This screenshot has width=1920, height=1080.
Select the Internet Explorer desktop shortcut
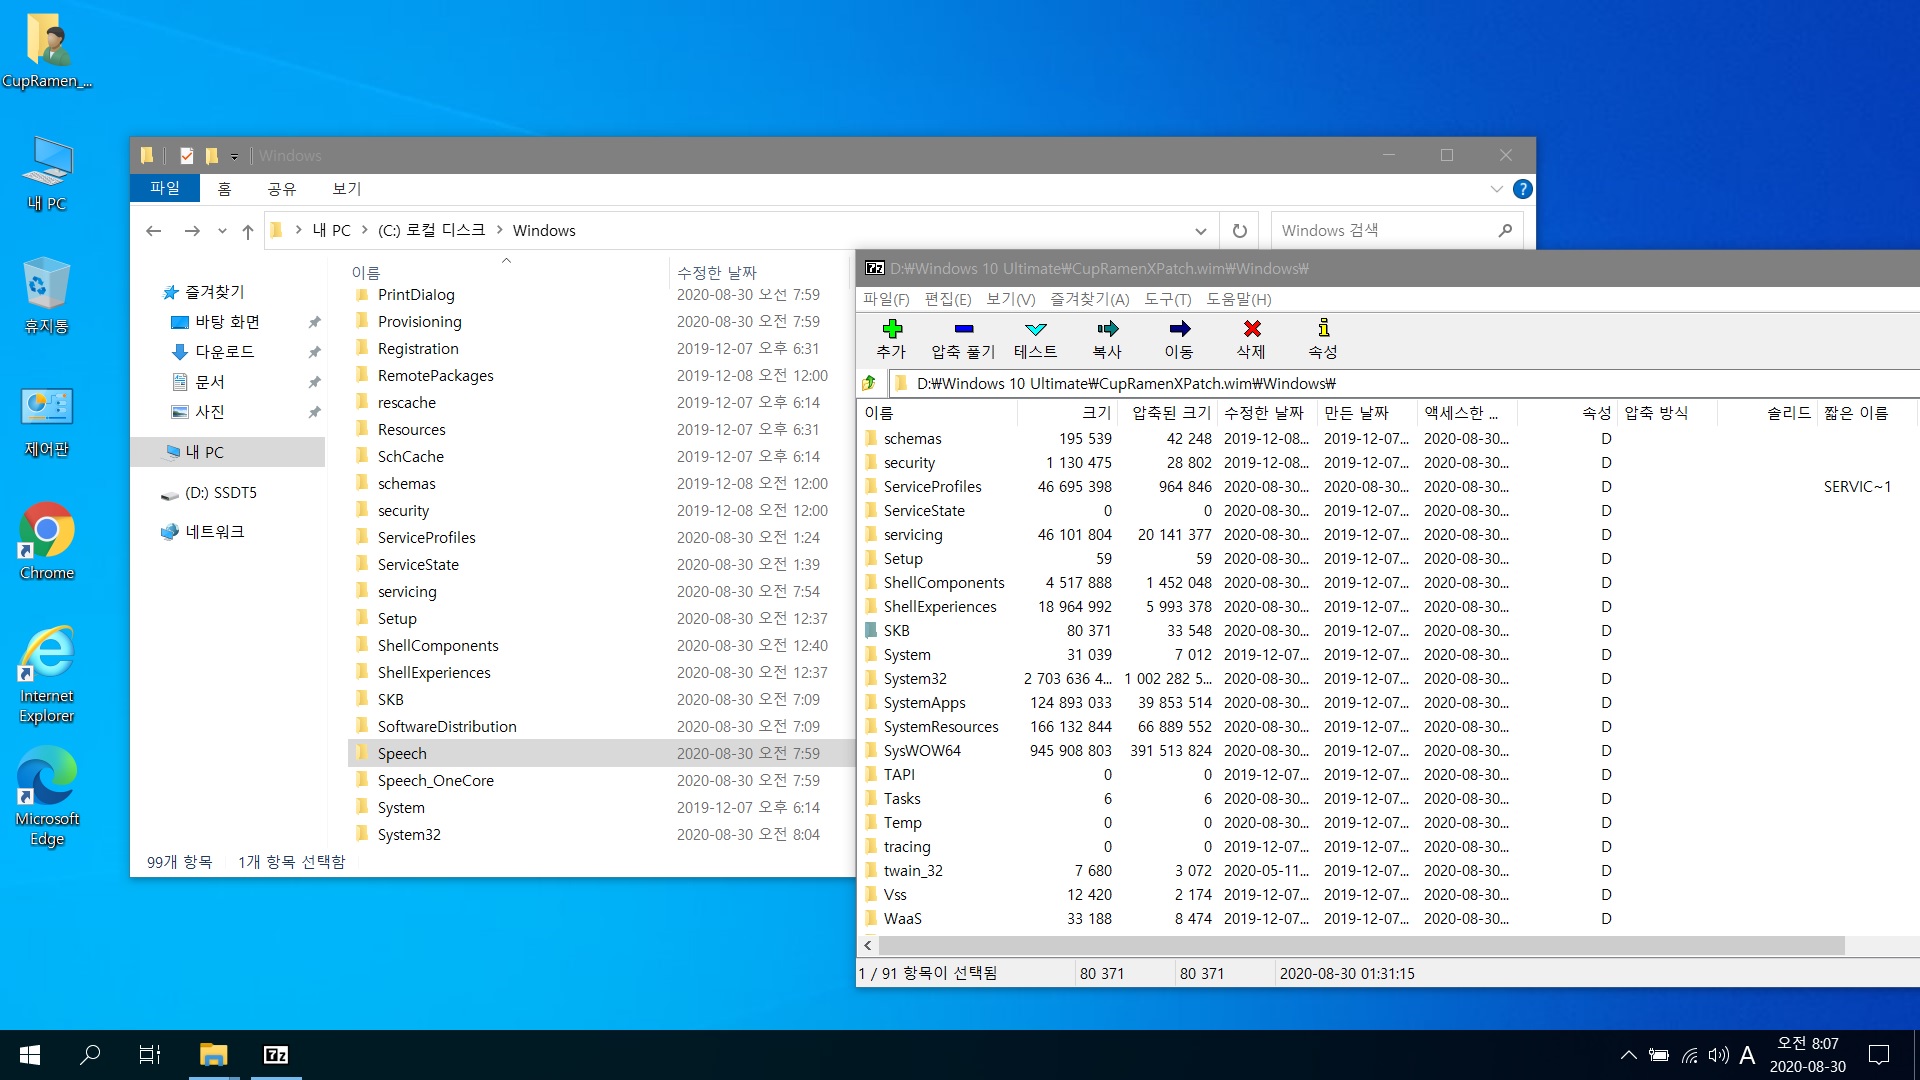point(47,675)
